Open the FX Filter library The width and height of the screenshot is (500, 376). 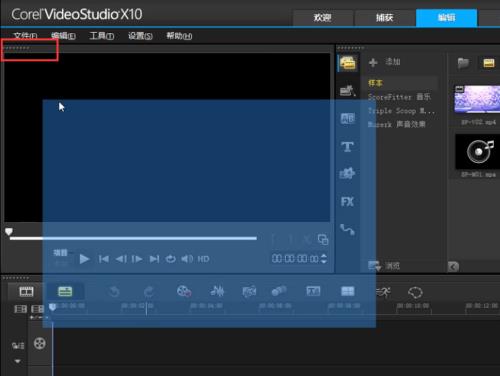347,202
